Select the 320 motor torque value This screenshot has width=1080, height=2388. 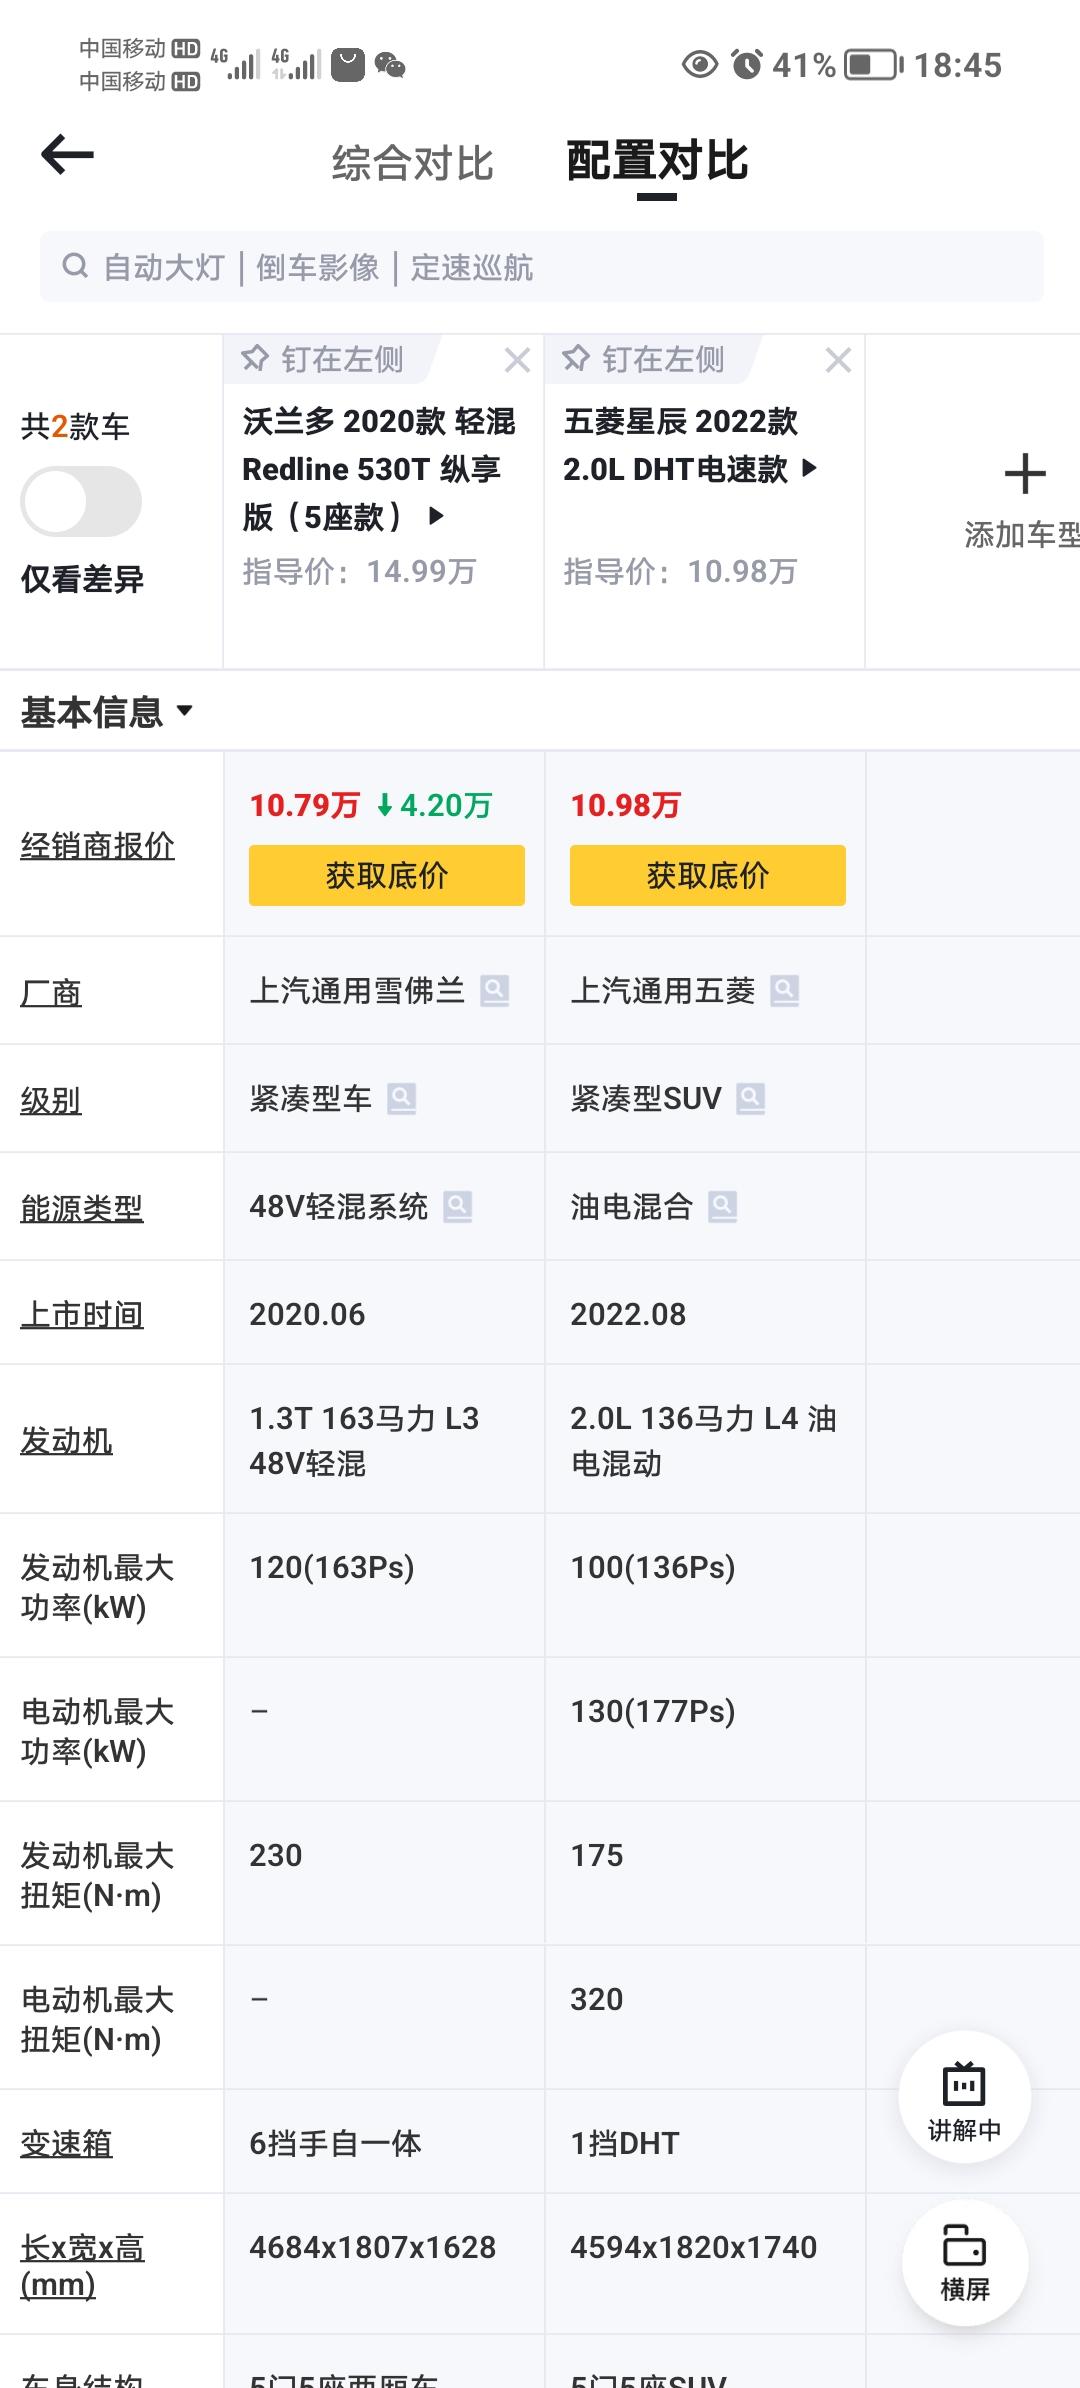pos(597,1999)
